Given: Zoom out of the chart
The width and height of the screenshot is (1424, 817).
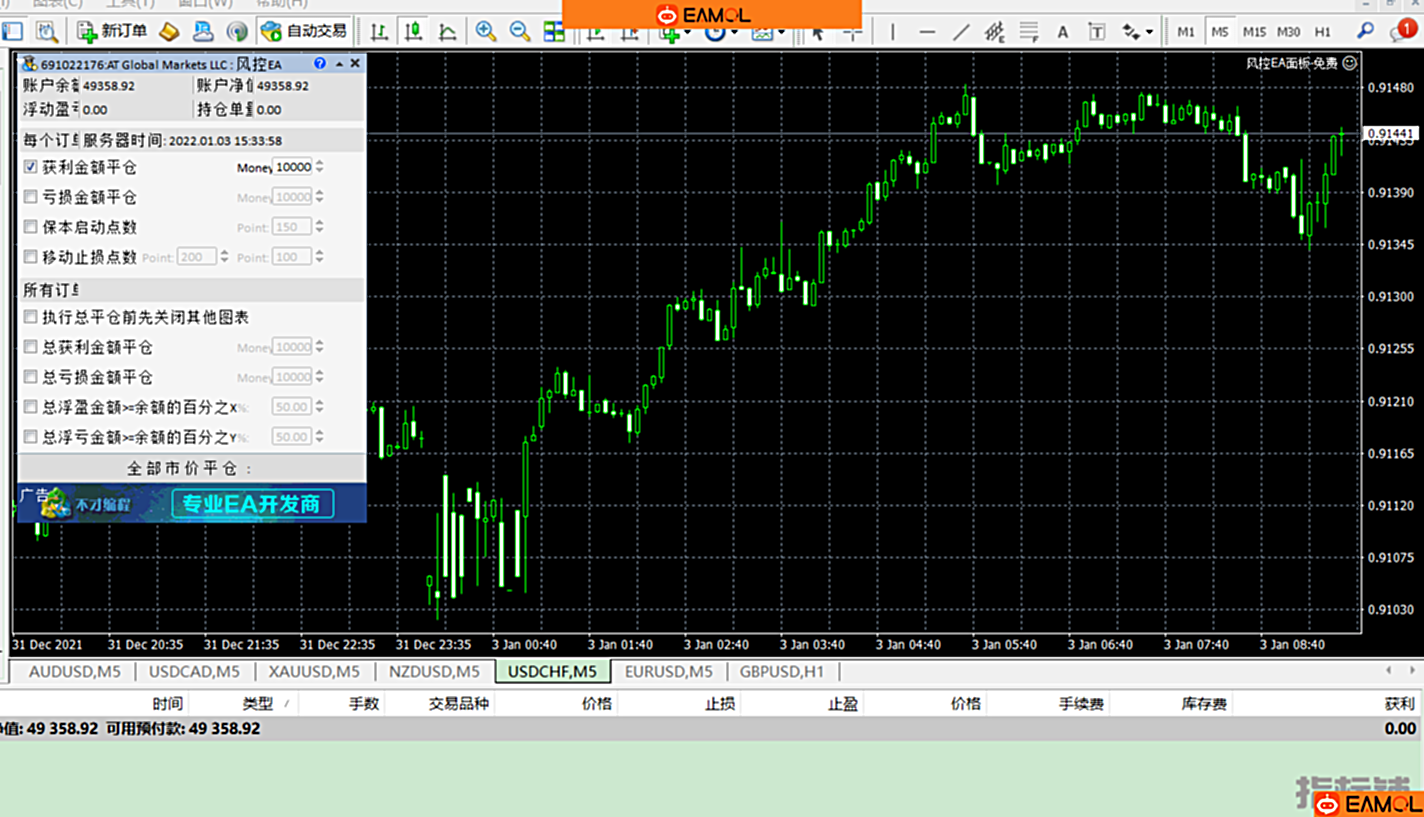Looking at the screenshot, I should click(519, 32).
